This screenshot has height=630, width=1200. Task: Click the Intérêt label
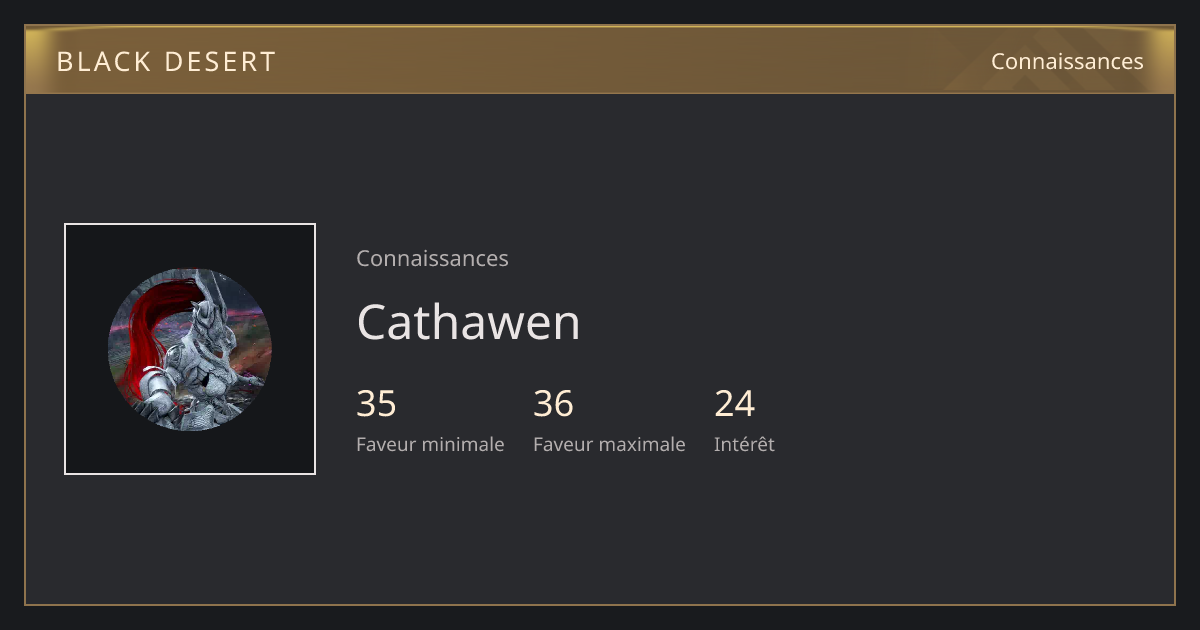(744, 444)
